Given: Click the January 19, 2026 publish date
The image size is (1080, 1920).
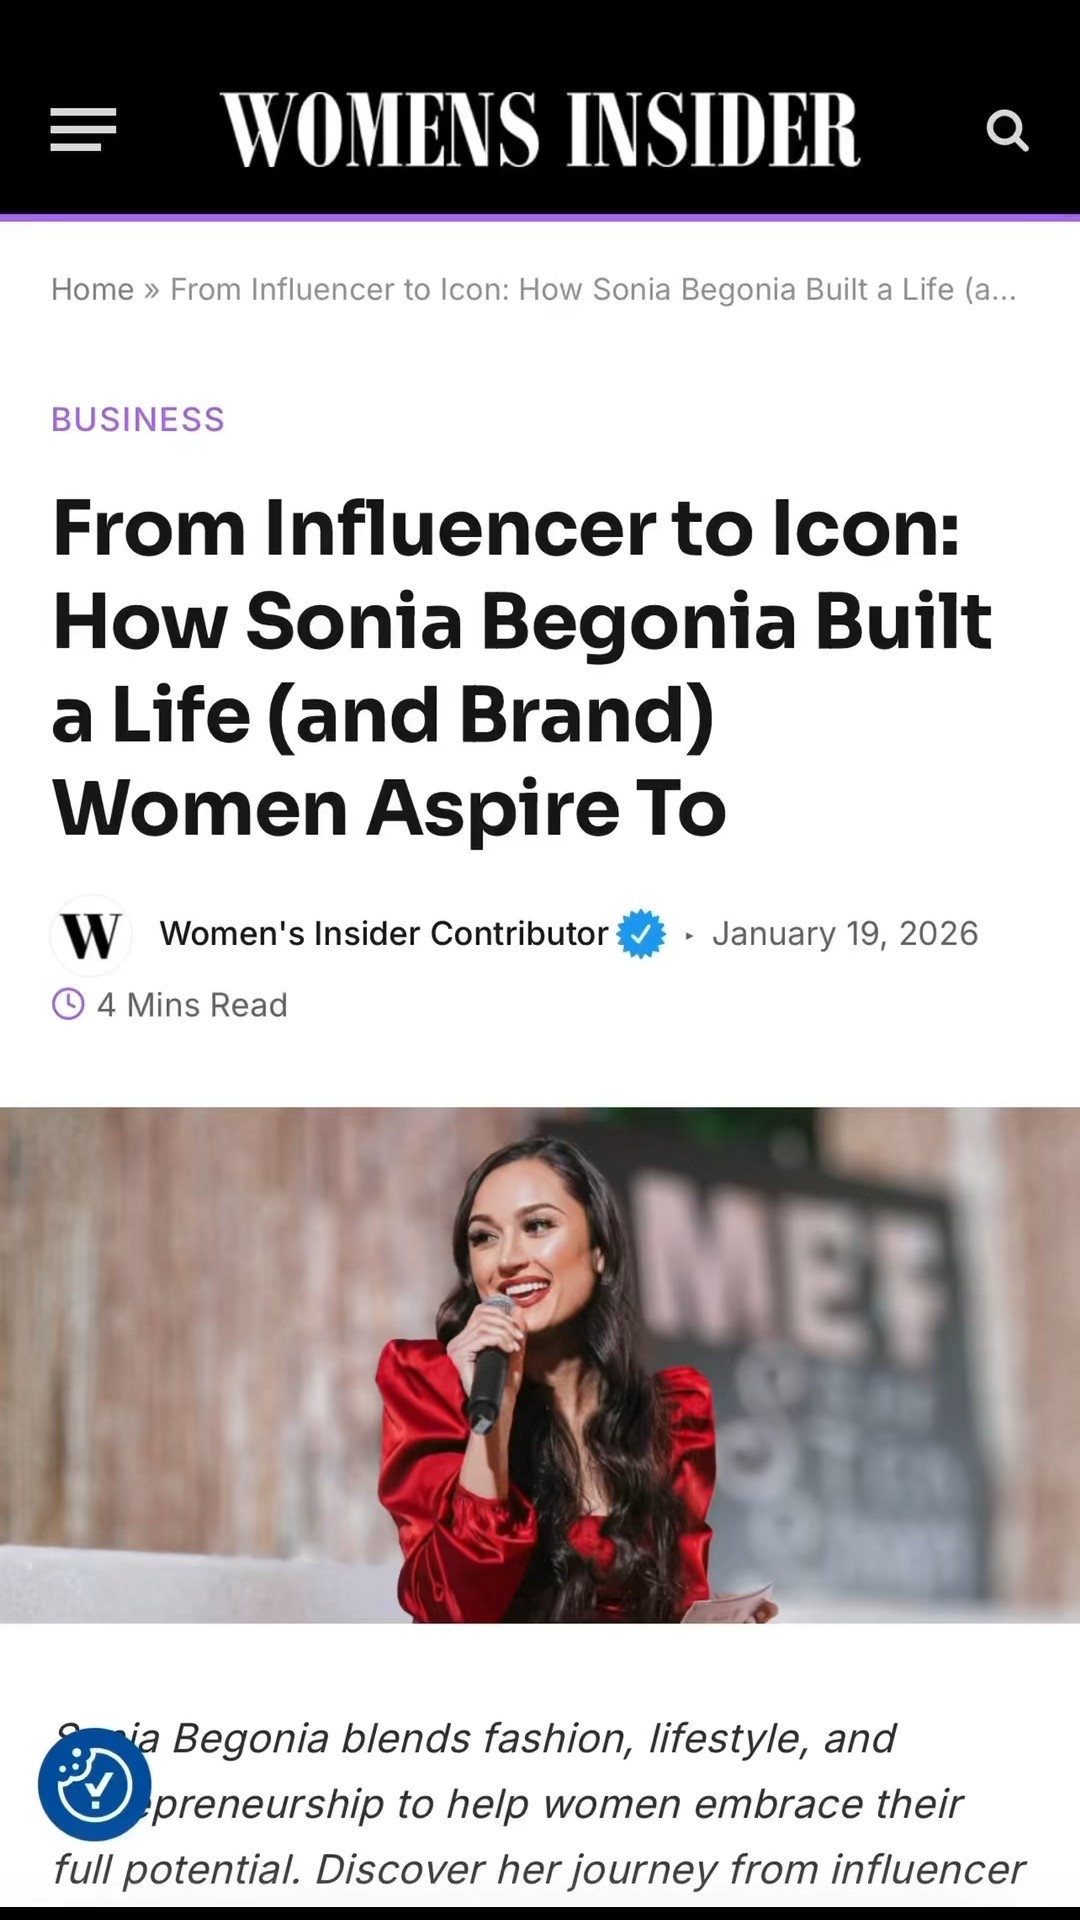Looking at the screenshot, I should [x=845, y=933].
